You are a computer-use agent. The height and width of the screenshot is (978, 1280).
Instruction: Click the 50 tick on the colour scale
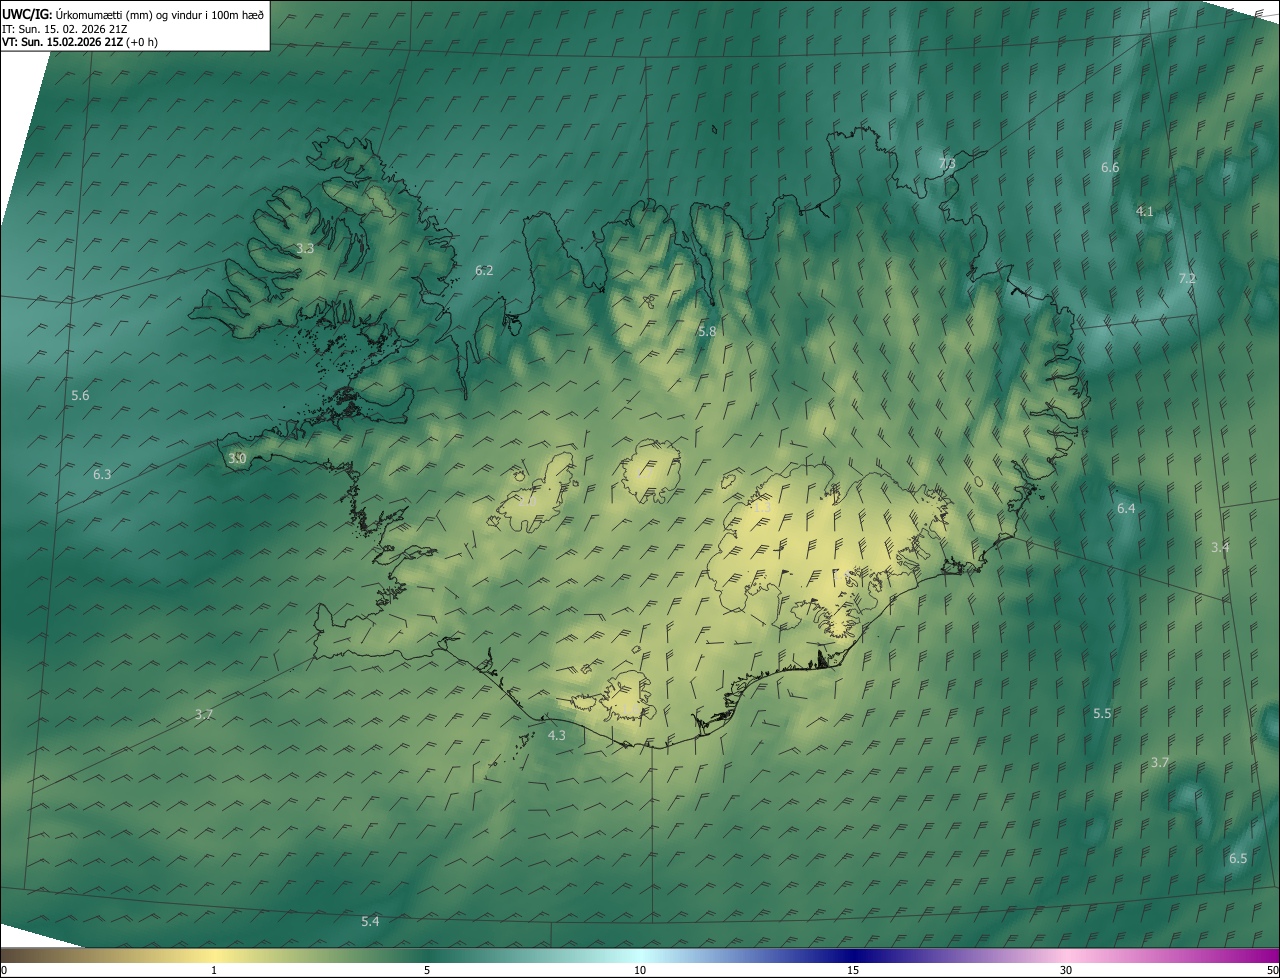click(1273, 970)
